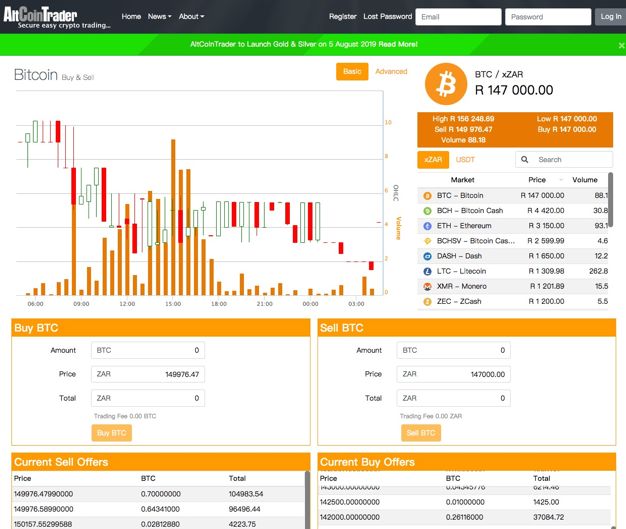Click the Sell BTC Price field
This screenshot has width=626, height=529.
454,374
